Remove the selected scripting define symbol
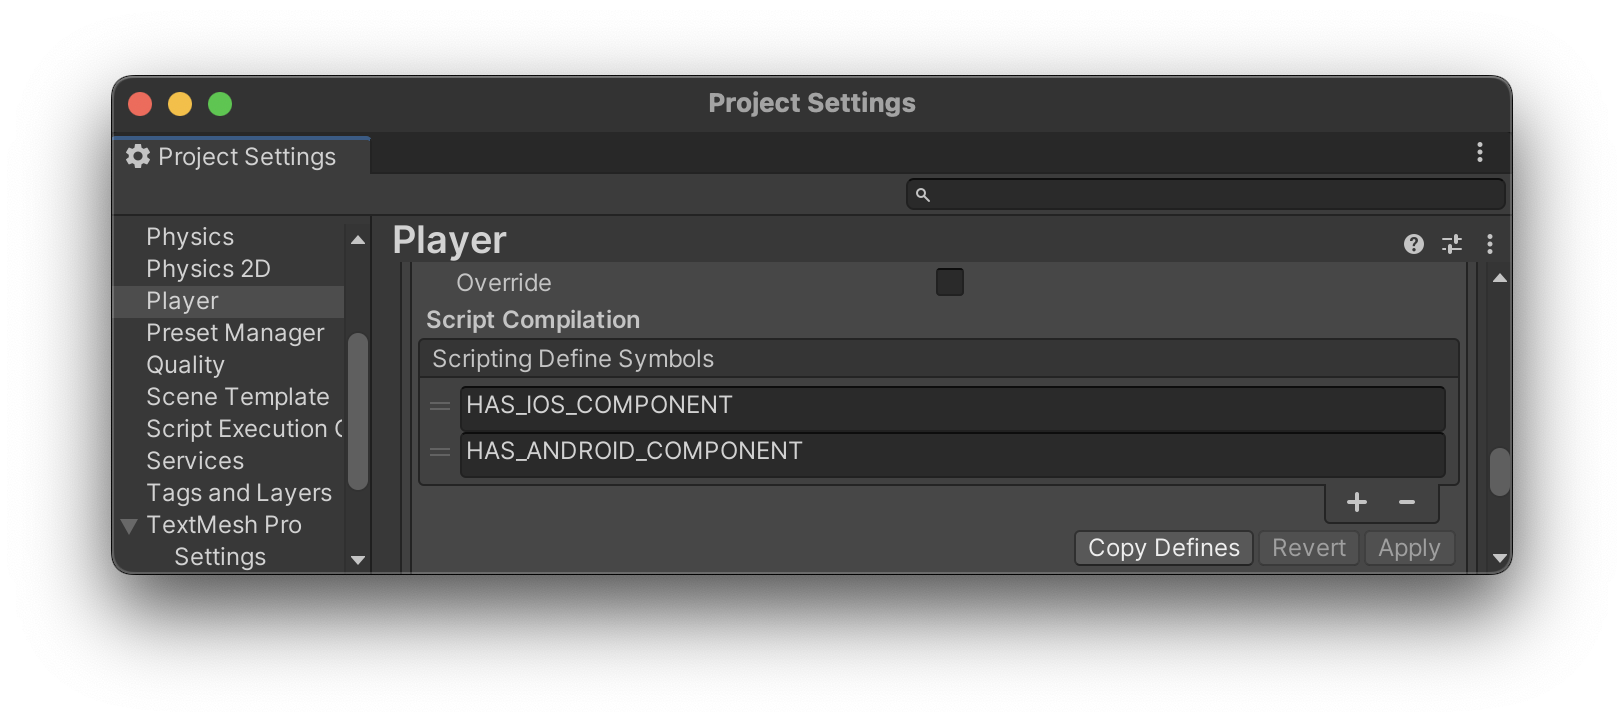 1407,502
